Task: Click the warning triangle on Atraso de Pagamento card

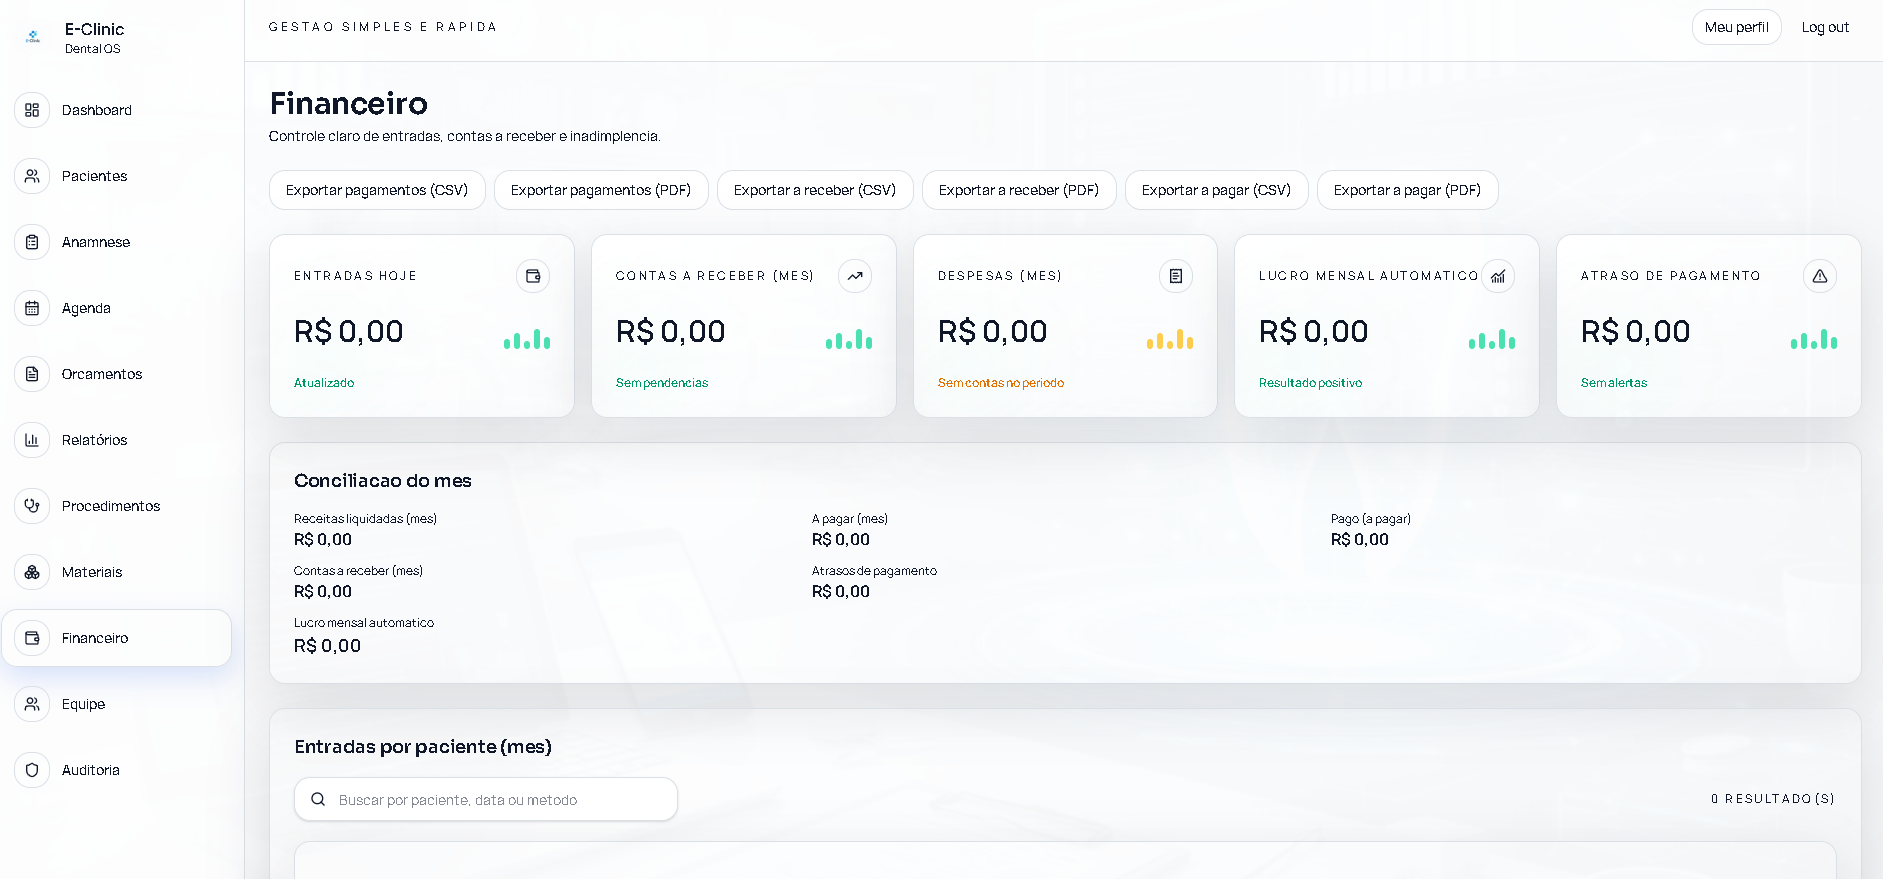Action: click(1820, 276)
